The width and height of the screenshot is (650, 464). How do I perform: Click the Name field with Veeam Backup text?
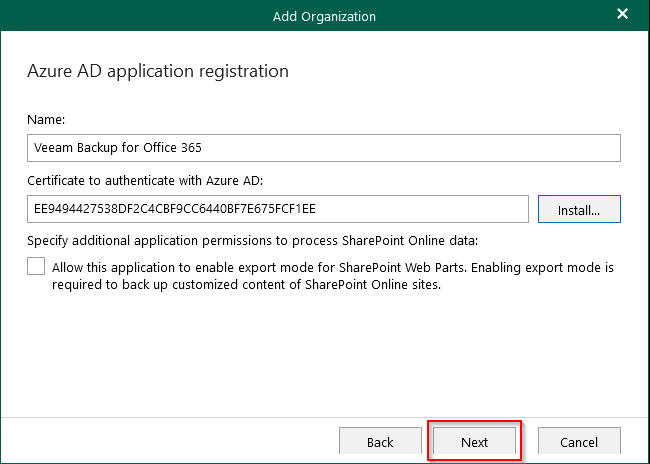coord(324,148)
